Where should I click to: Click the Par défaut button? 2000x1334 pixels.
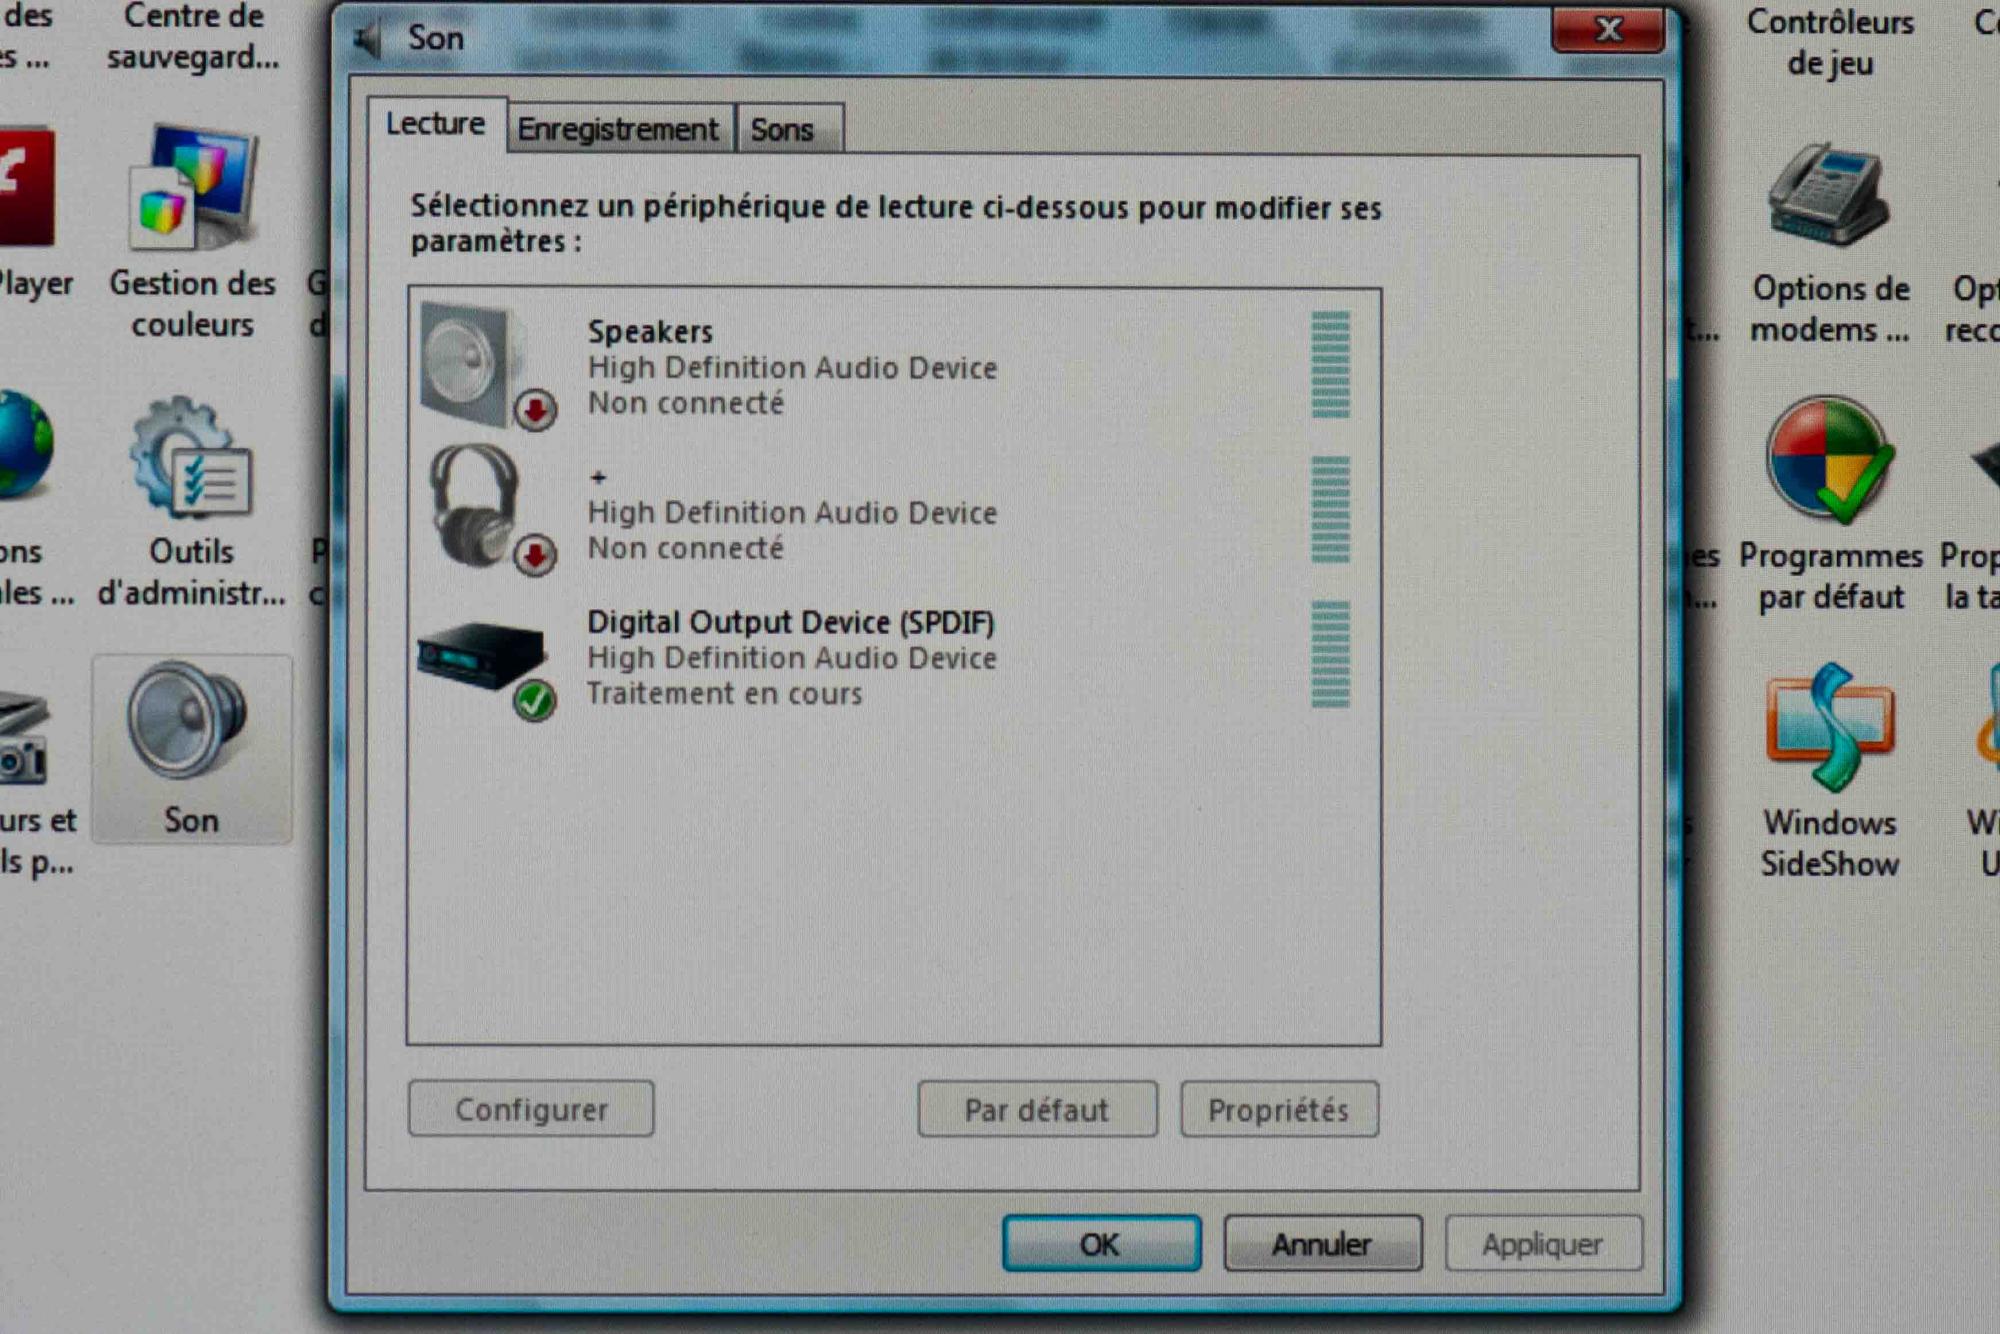pos(1037,1109)
